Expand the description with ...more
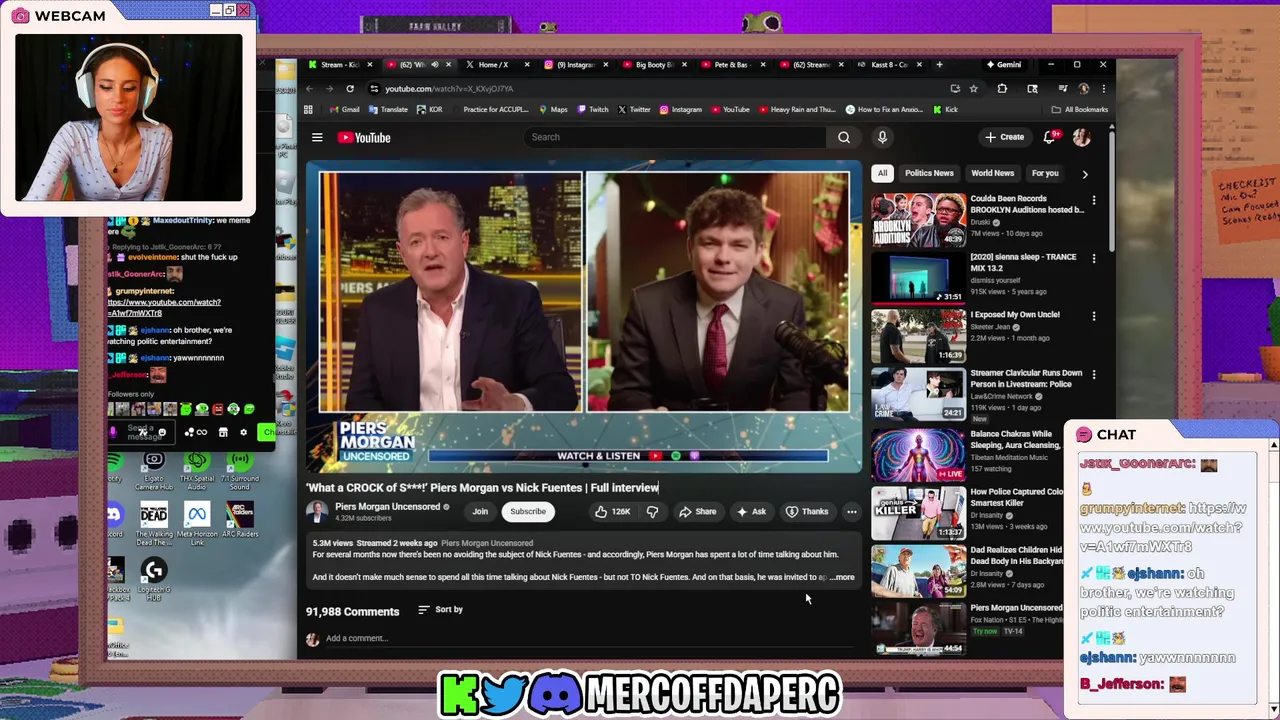The height and width of the screenshot is (720, 1280). (x=842, y=577)
